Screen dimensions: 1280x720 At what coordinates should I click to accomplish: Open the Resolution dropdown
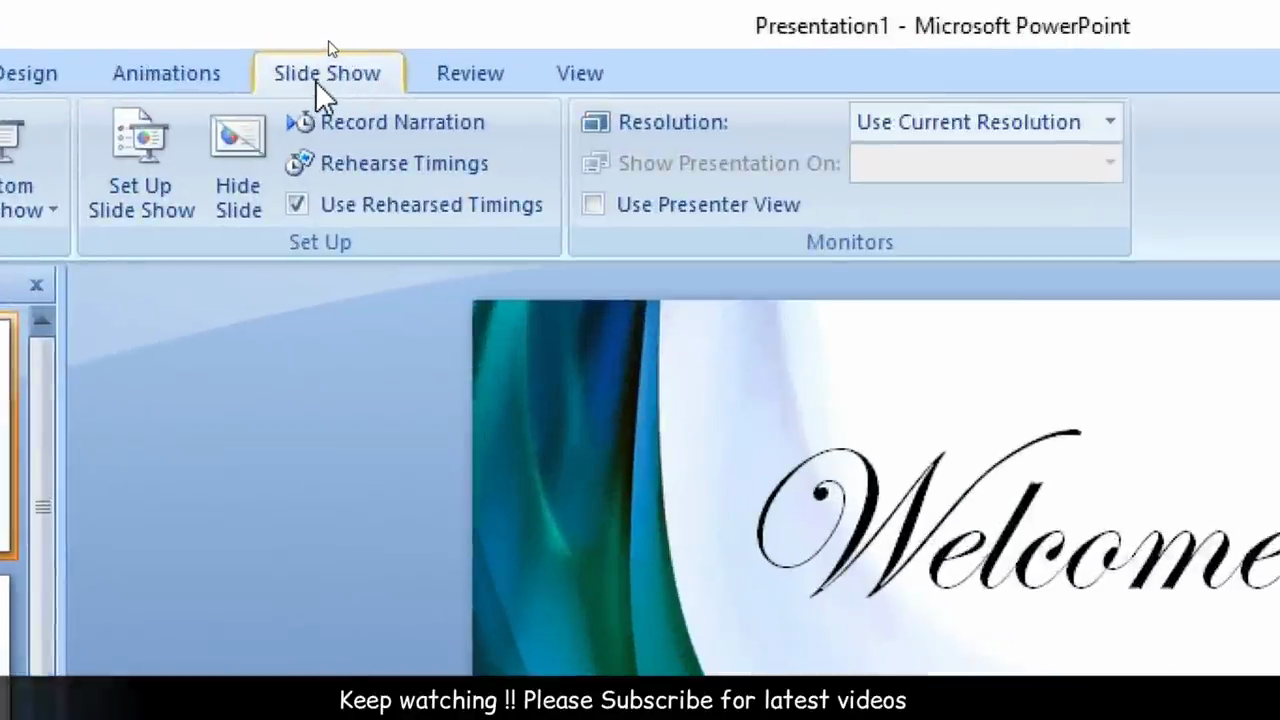click(x=1110, y=122)
